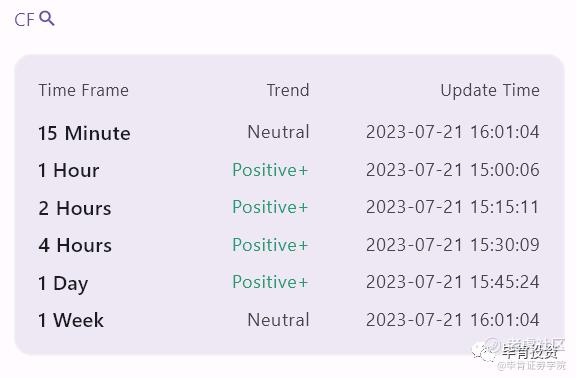Click Positive+ trend in 2 Hours row

click(x=270, y=207)
